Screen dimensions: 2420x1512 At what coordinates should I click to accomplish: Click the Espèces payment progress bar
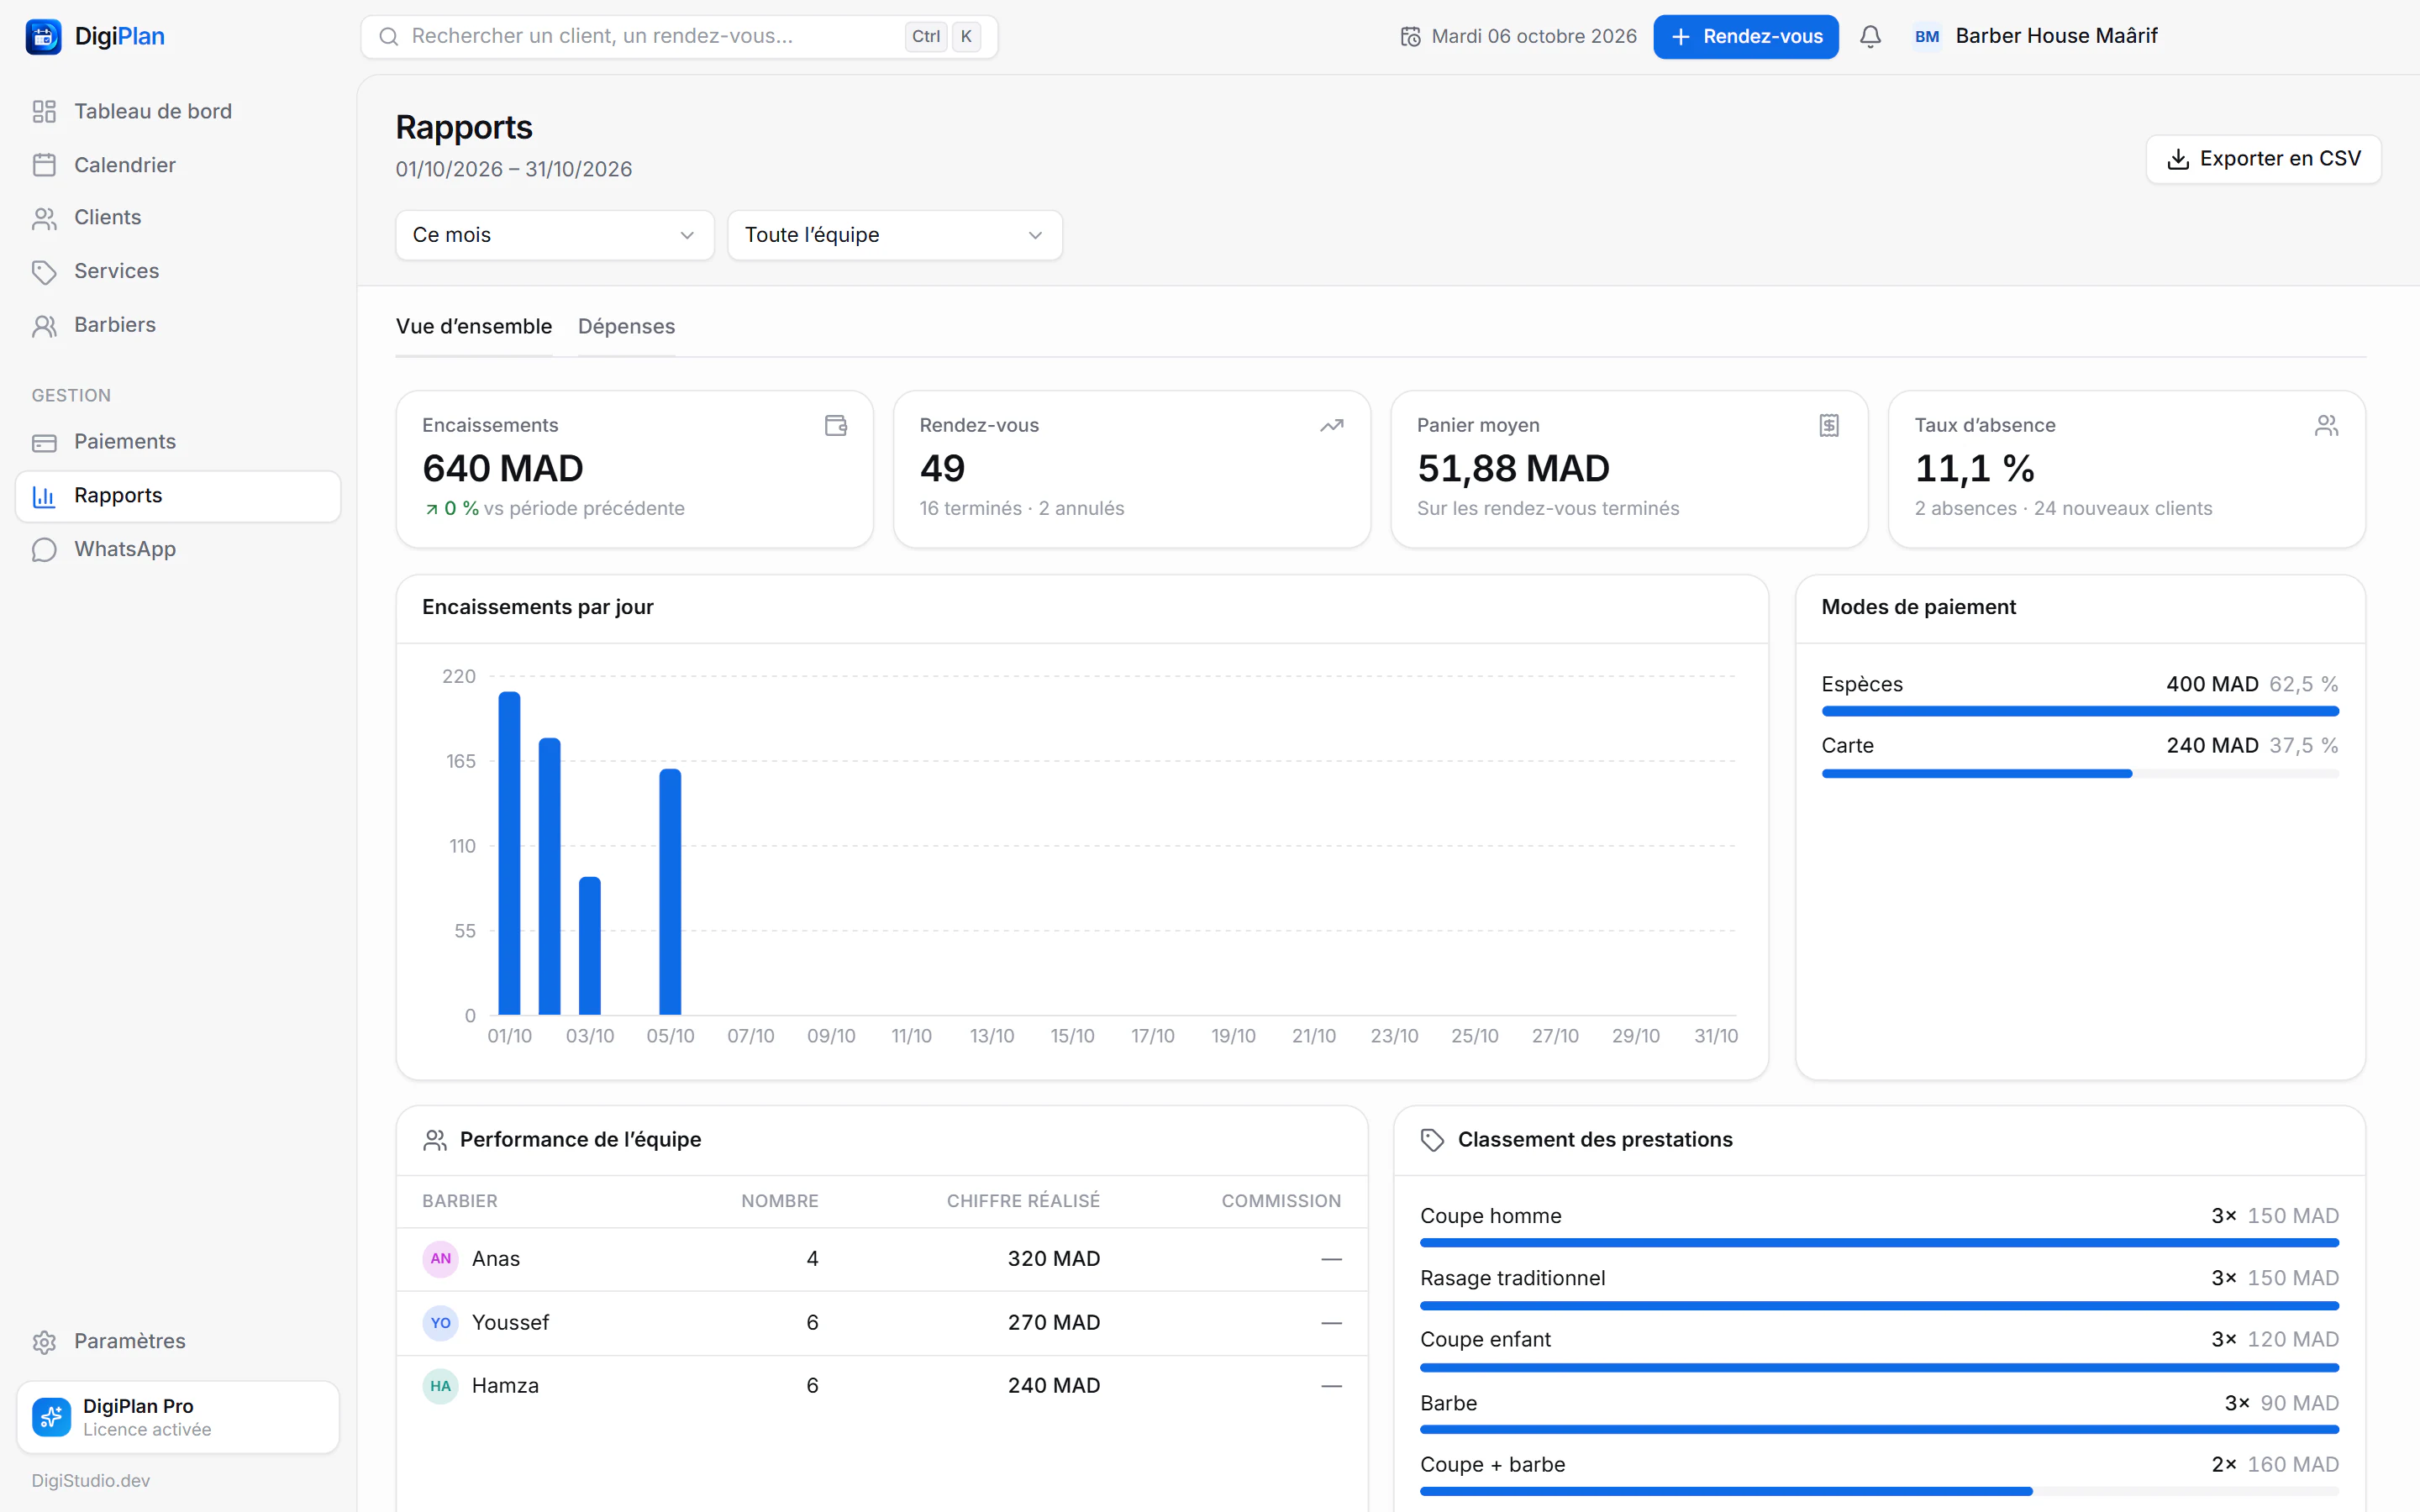click(2080, 712)
